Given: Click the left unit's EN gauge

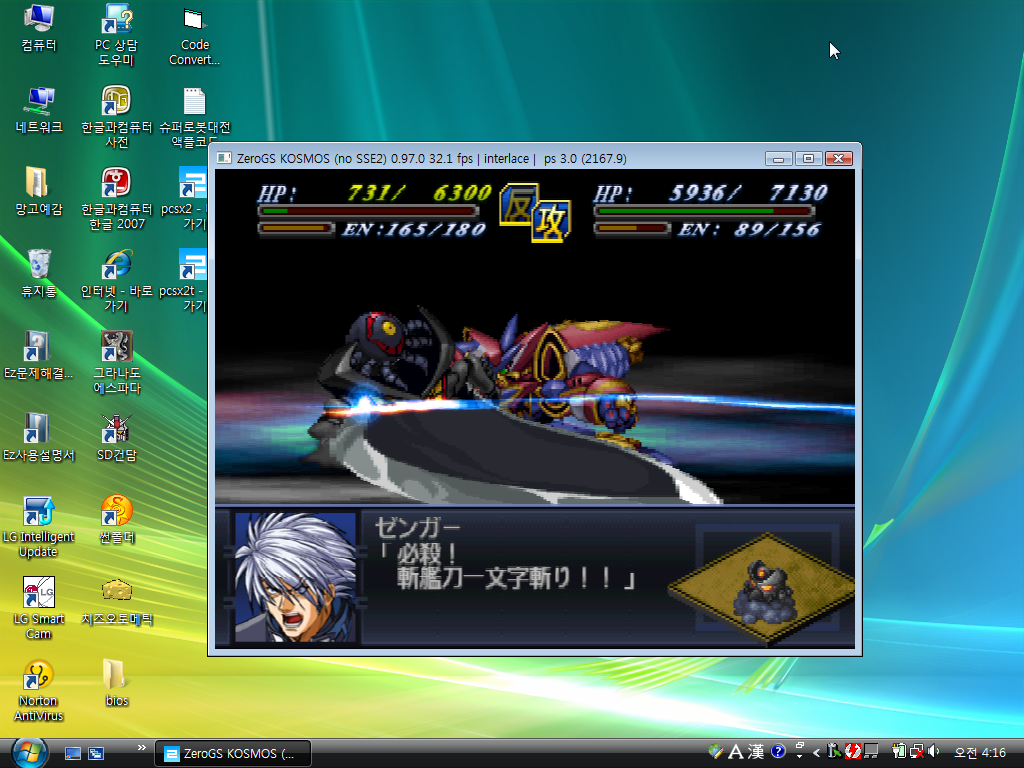Looking at the screenshot, I should (297, 228).
